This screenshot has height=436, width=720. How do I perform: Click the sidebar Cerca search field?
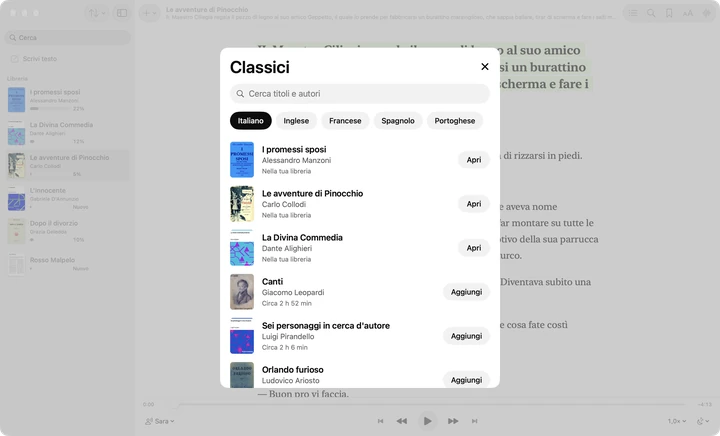click(68, 38)
